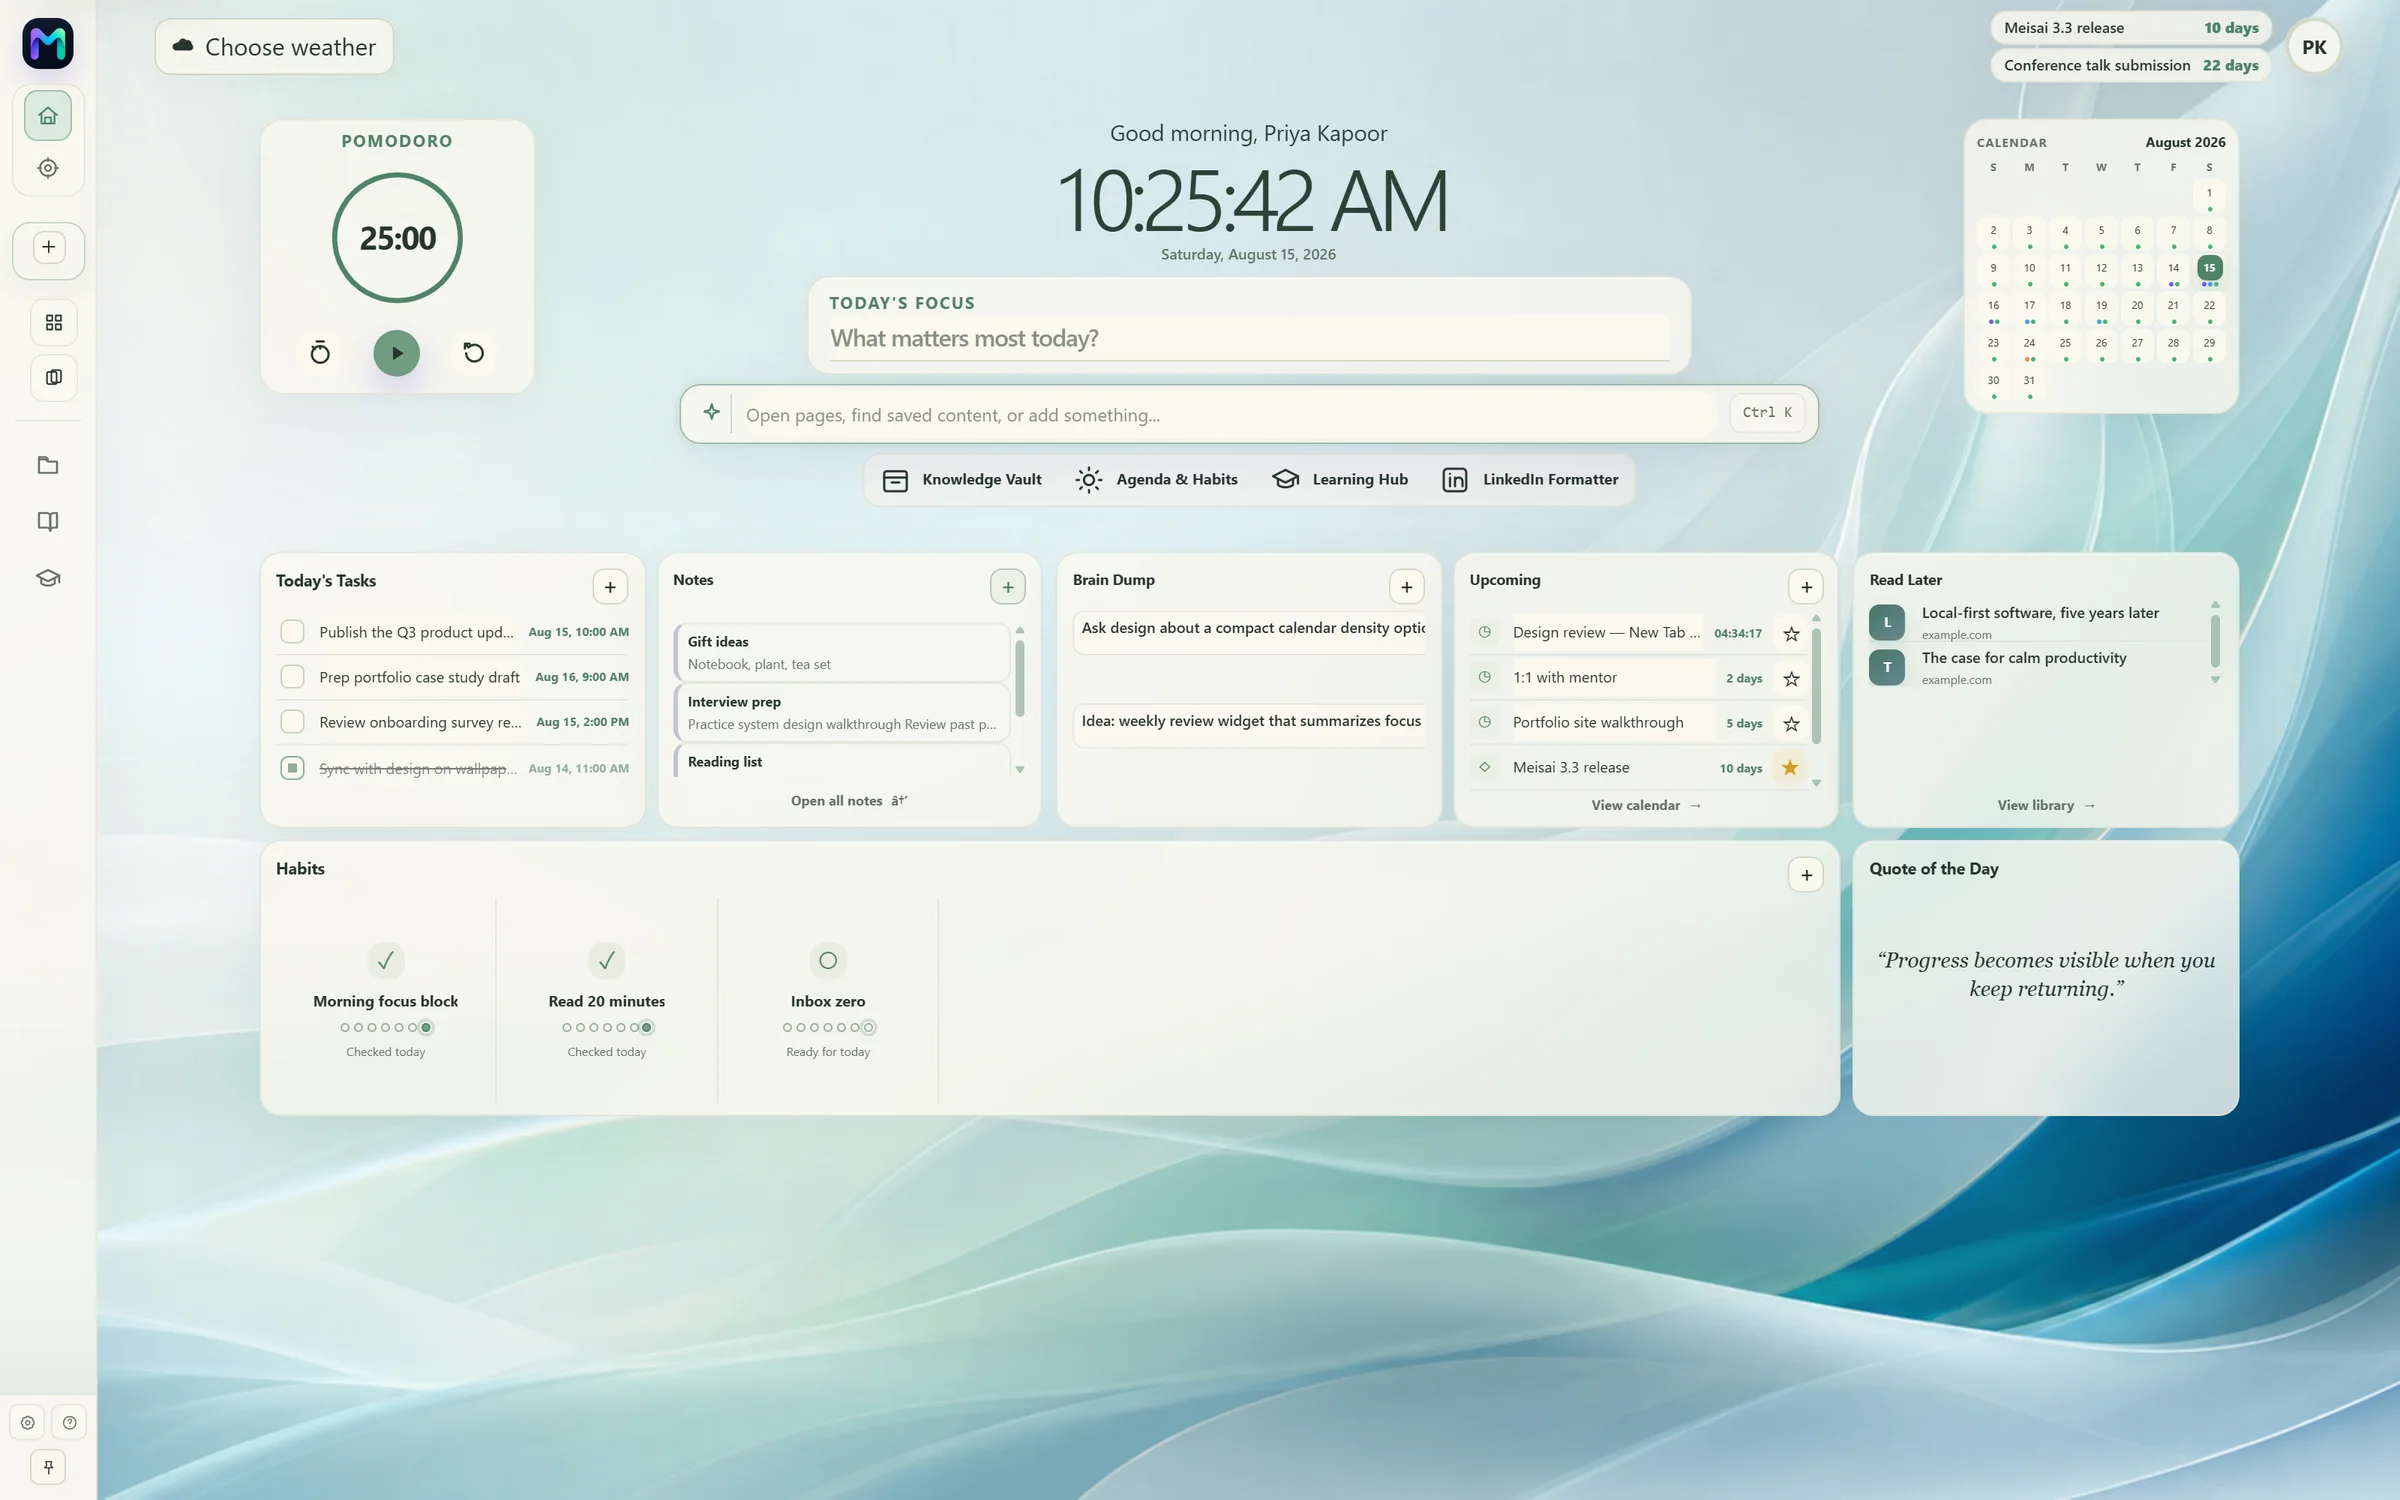Viewport: 2400px width, 1500px height.
Task: Click the Today's Focus input field
Action: [x=1249, y=339]
